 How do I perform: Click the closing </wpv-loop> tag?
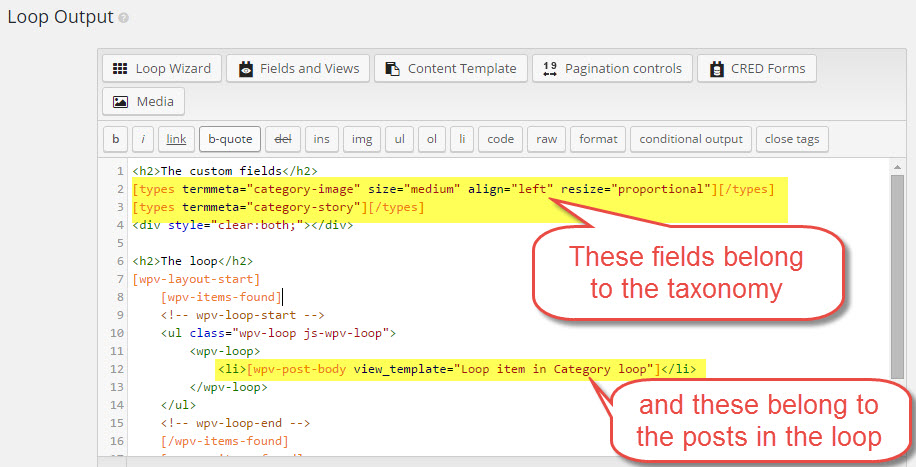click(228, 387)
